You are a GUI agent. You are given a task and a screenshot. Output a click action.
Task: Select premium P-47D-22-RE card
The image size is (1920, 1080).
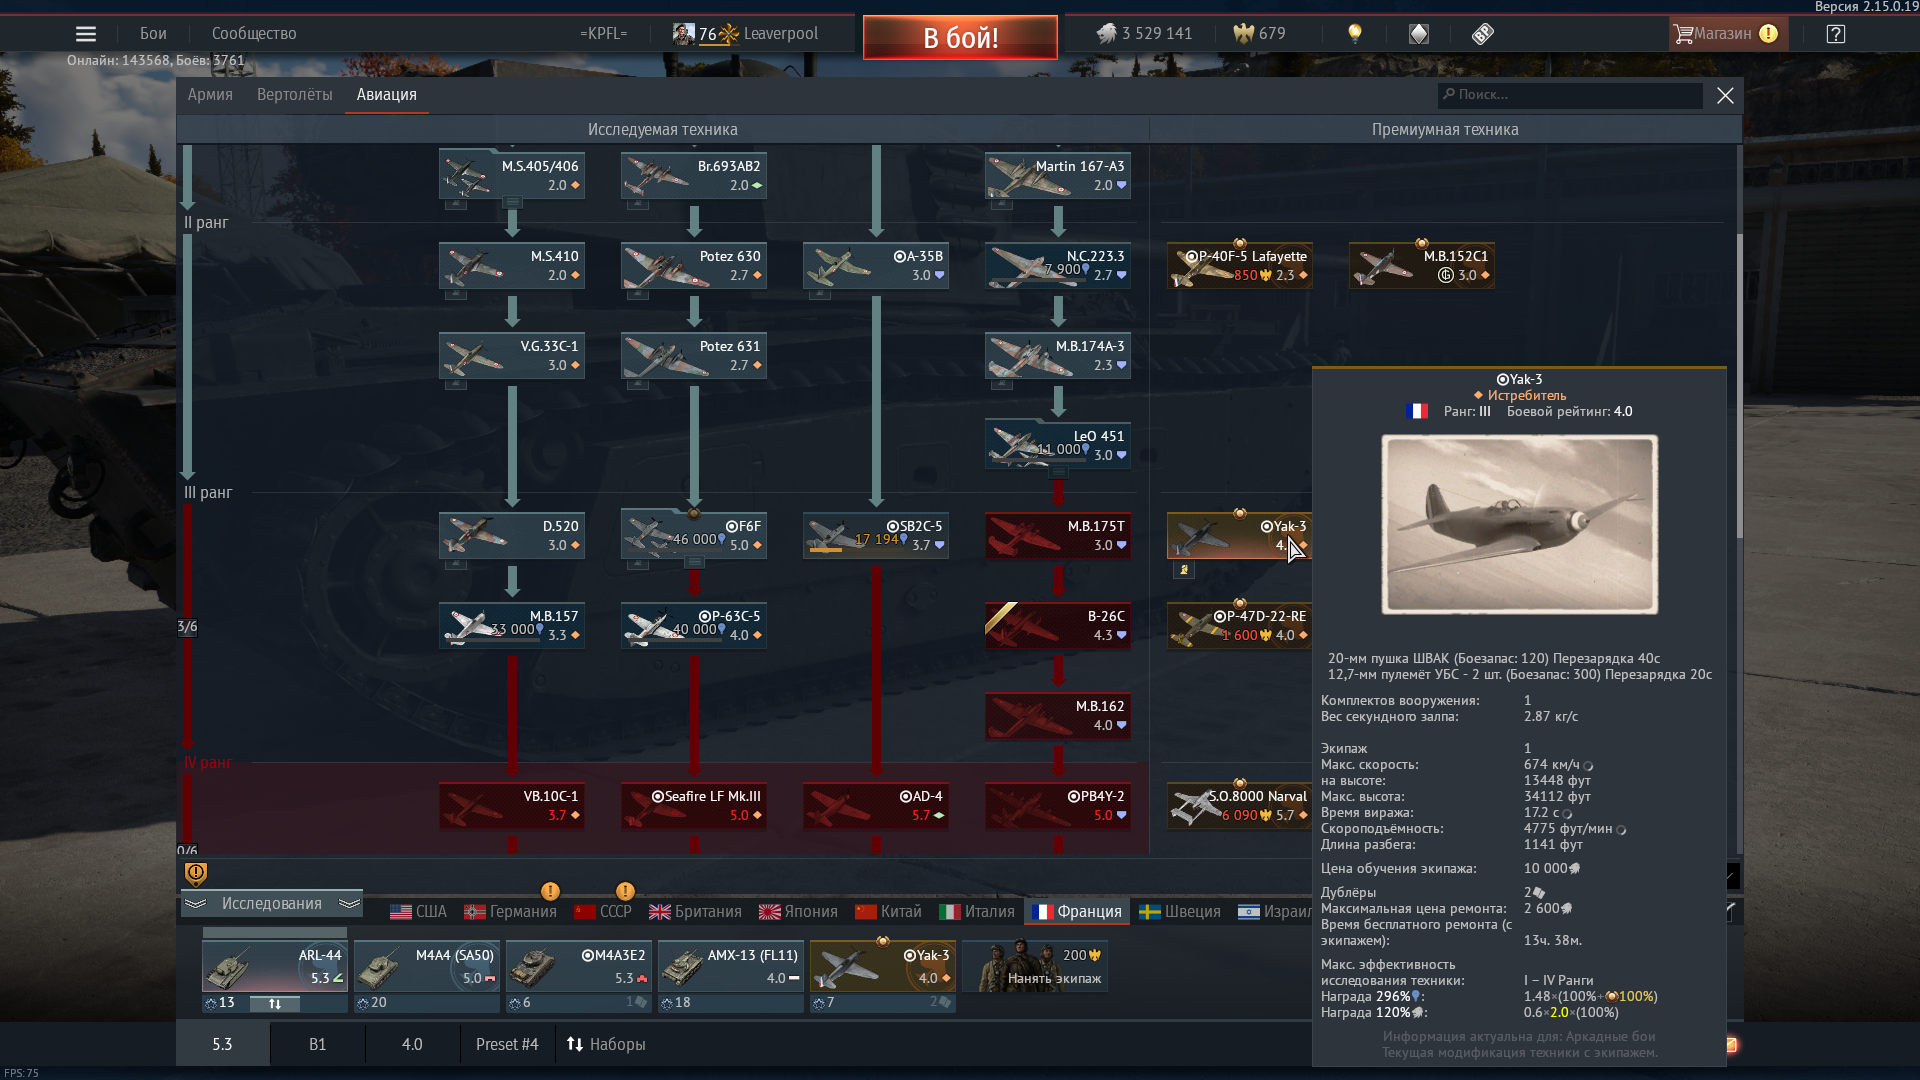tap(1240, 625)
